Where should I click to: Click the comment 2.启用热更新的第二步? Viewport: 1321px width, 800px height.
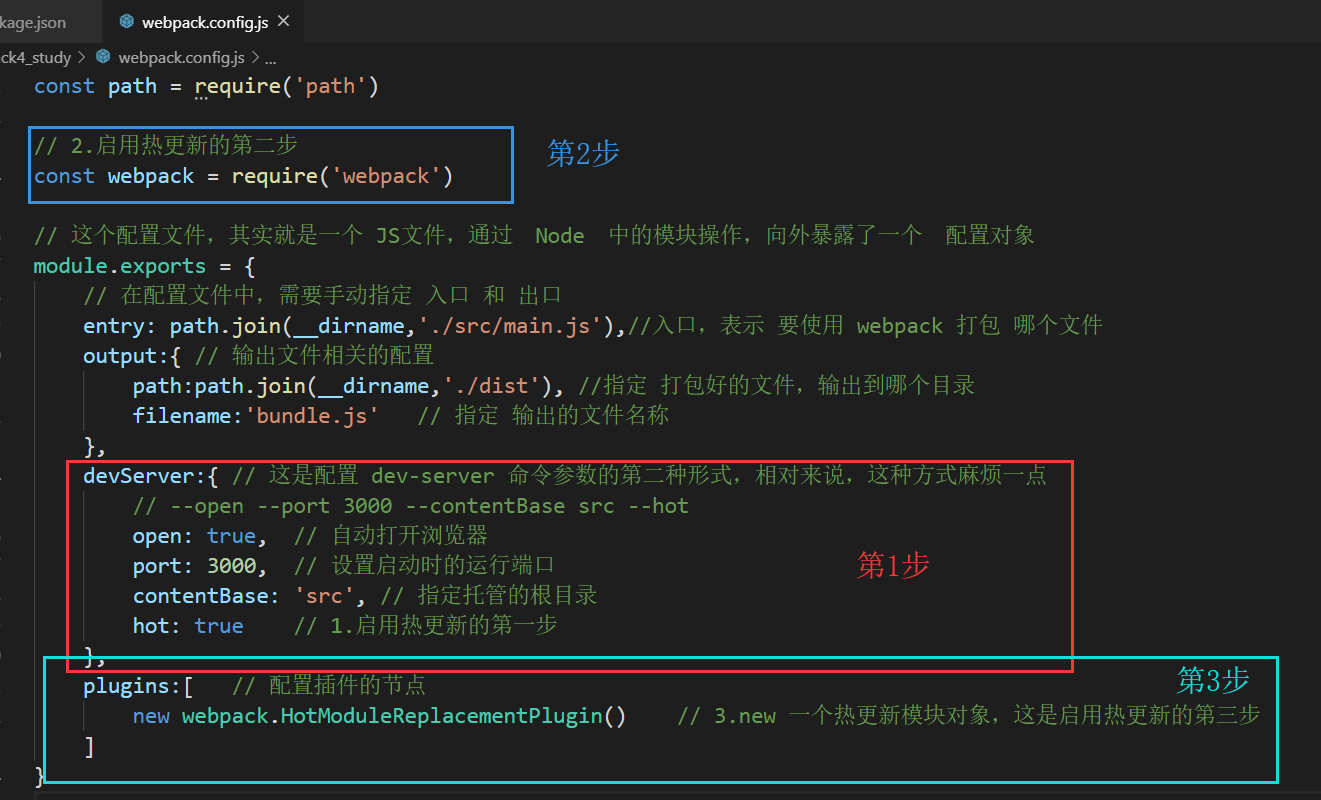tap(166, 146)
